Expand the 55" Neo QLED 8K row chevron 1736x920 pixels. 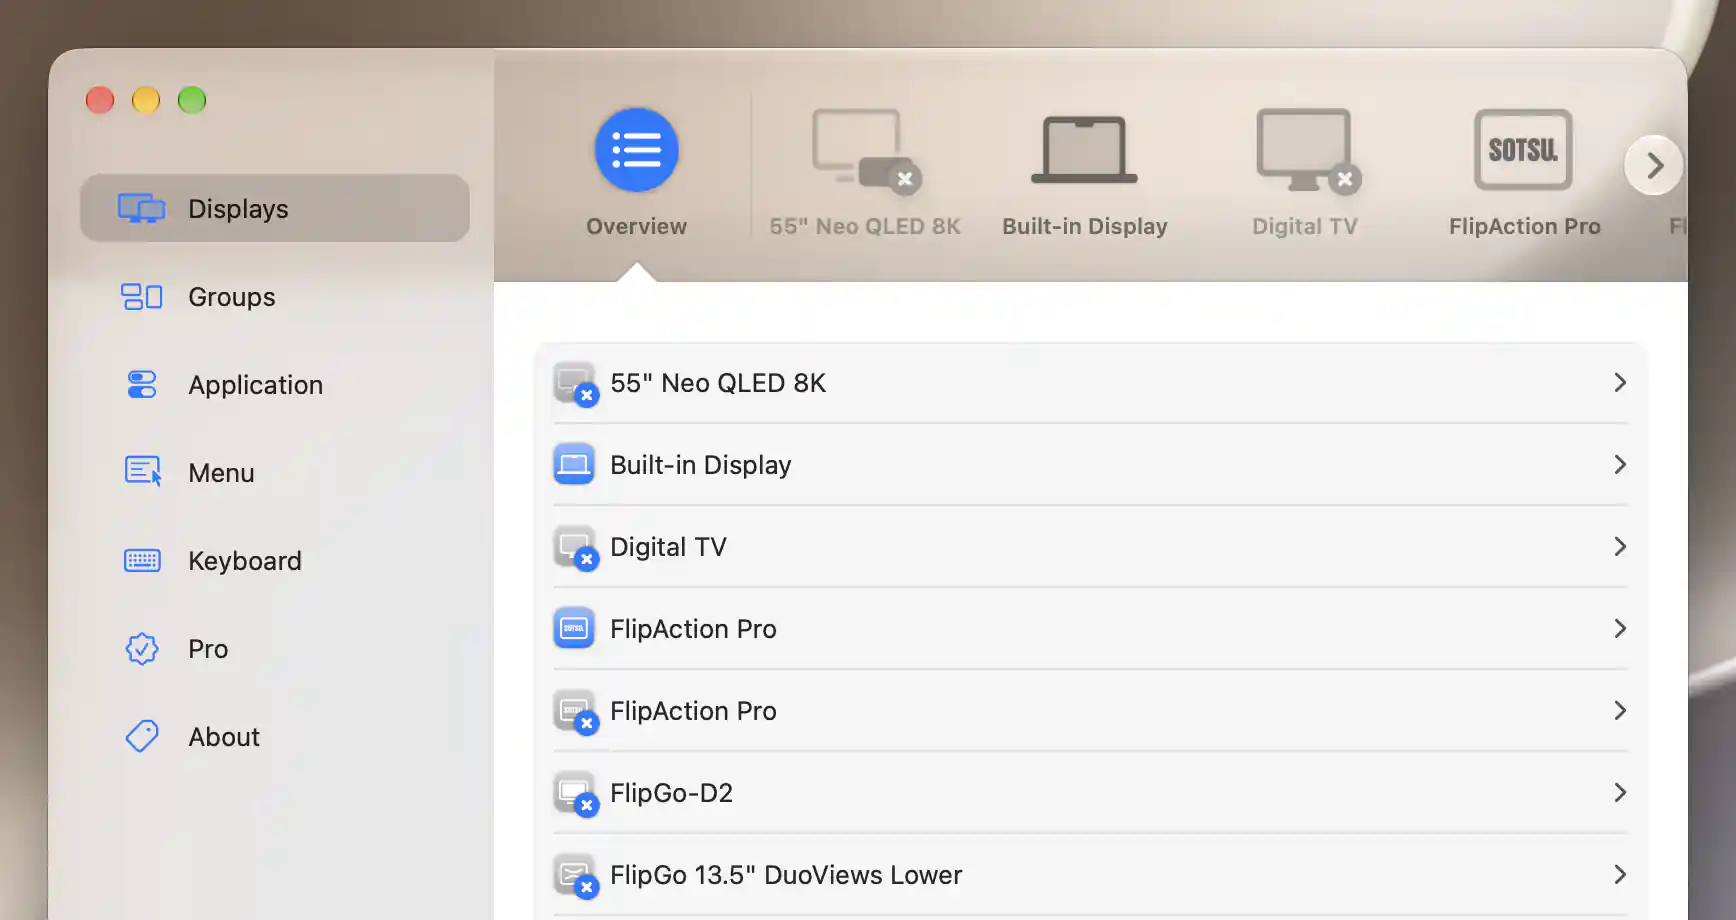point(1620,383)
